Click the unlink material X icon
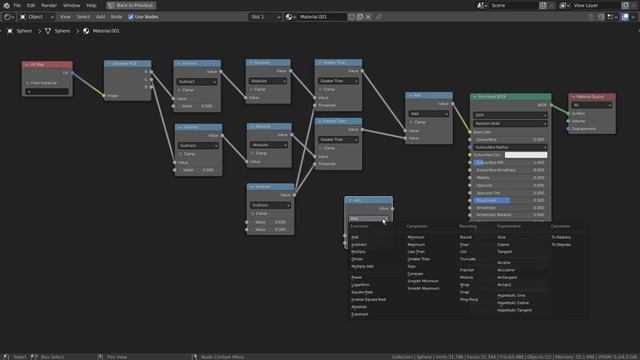This screenshot has width=640, height=360. point(368,17)
